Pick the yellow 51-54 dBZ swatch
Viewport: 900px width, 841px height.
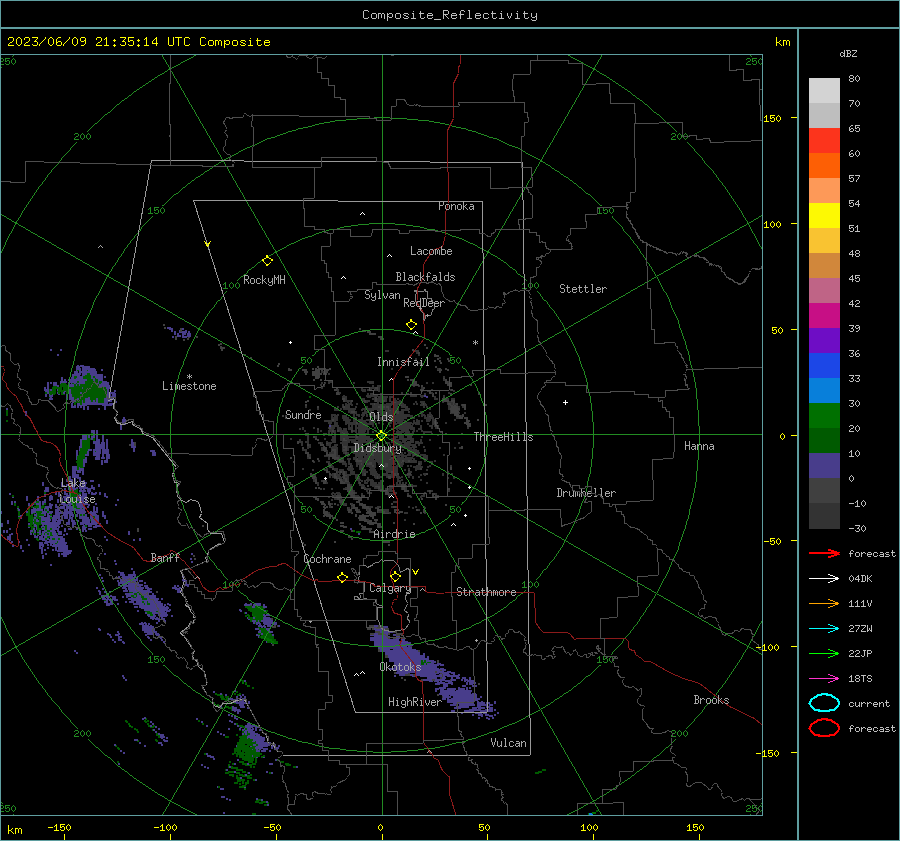coord(824,216)
